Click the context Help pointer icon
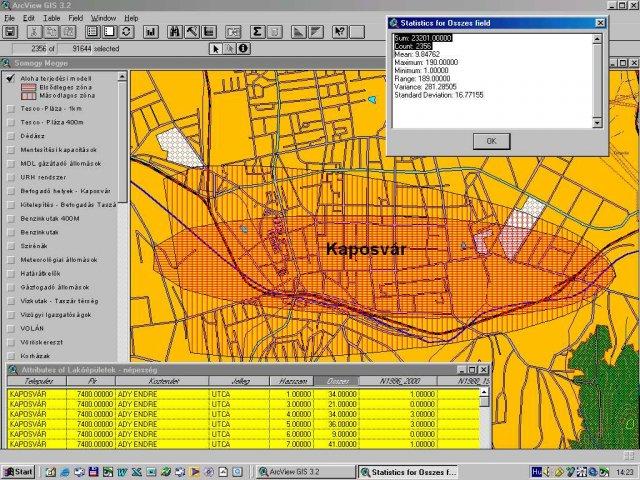 pyautogui.click(x=341, y=32)
